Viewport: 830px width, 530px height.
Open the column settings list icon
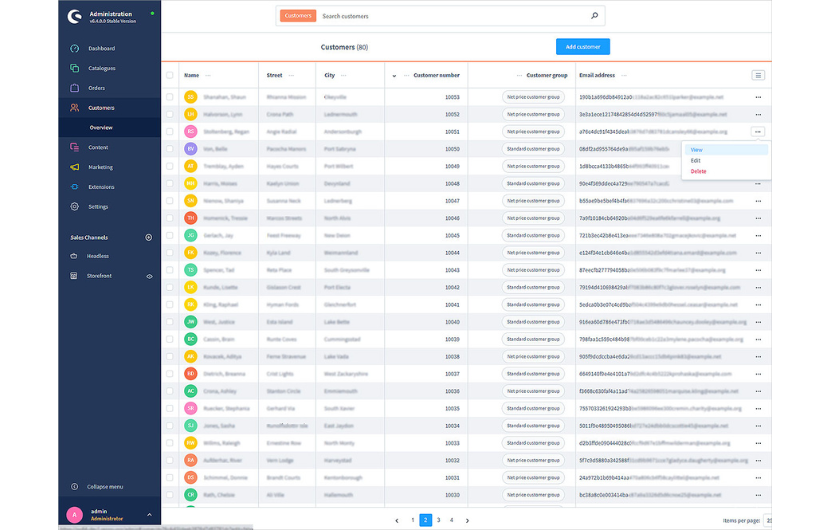point(758,75)
